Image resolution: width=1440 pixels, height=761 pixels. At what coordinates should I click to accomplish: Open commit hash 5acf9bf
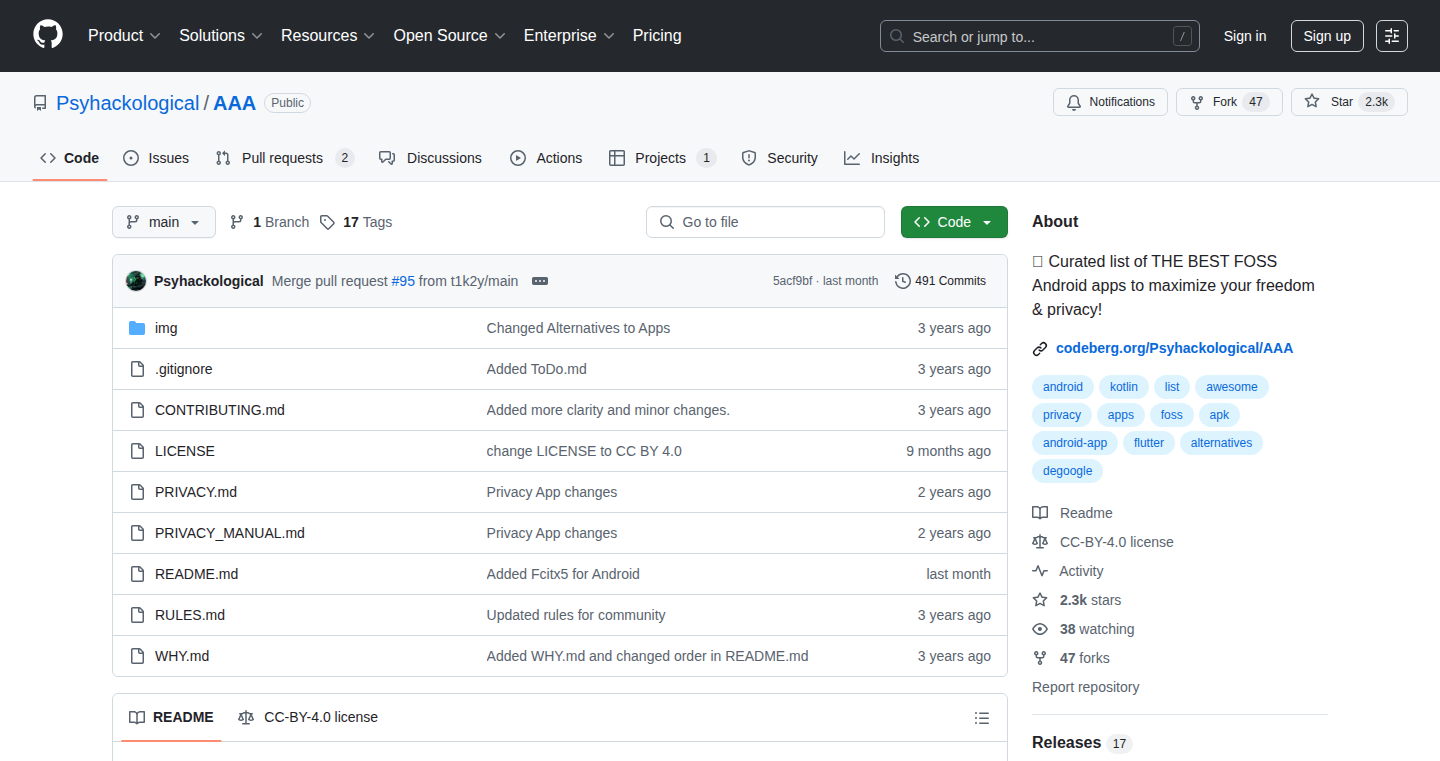click(792, 281)
